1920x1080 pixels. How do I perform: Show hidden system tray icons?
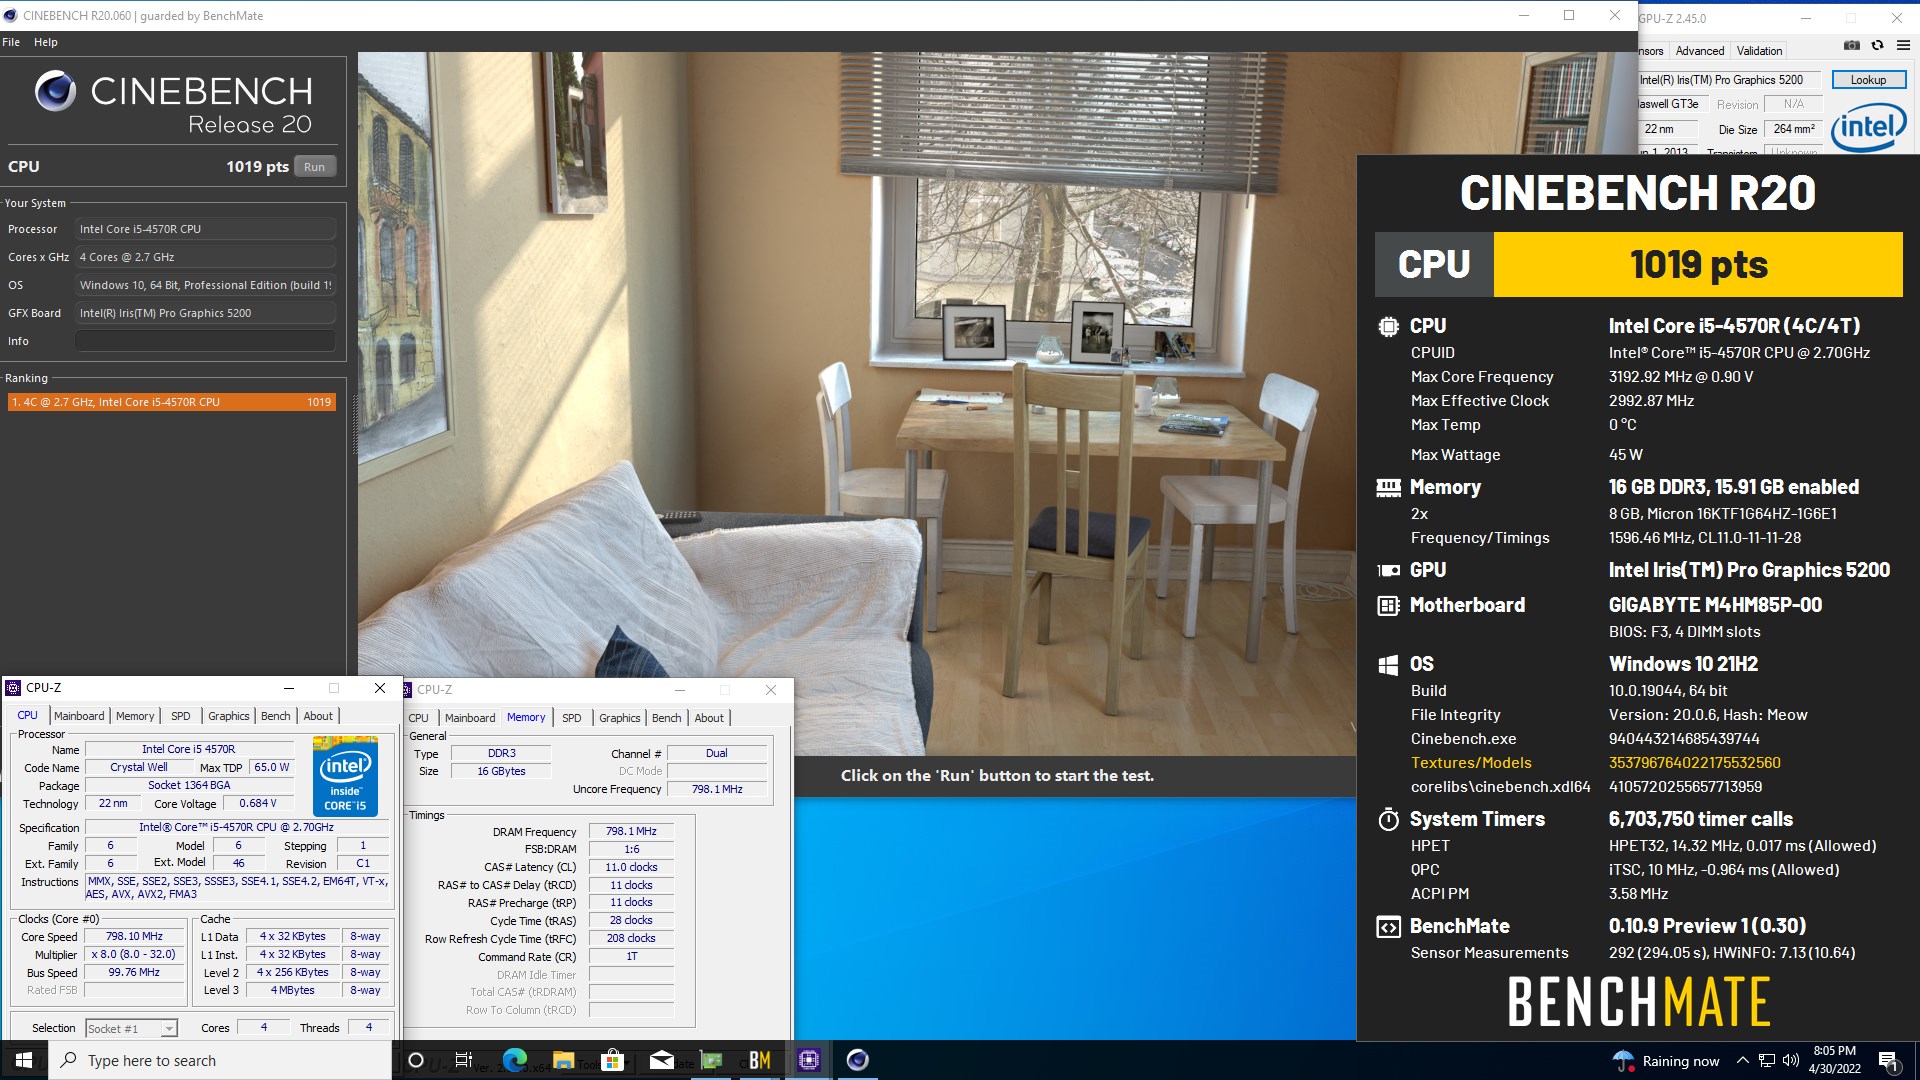tap(1742, 1061)
